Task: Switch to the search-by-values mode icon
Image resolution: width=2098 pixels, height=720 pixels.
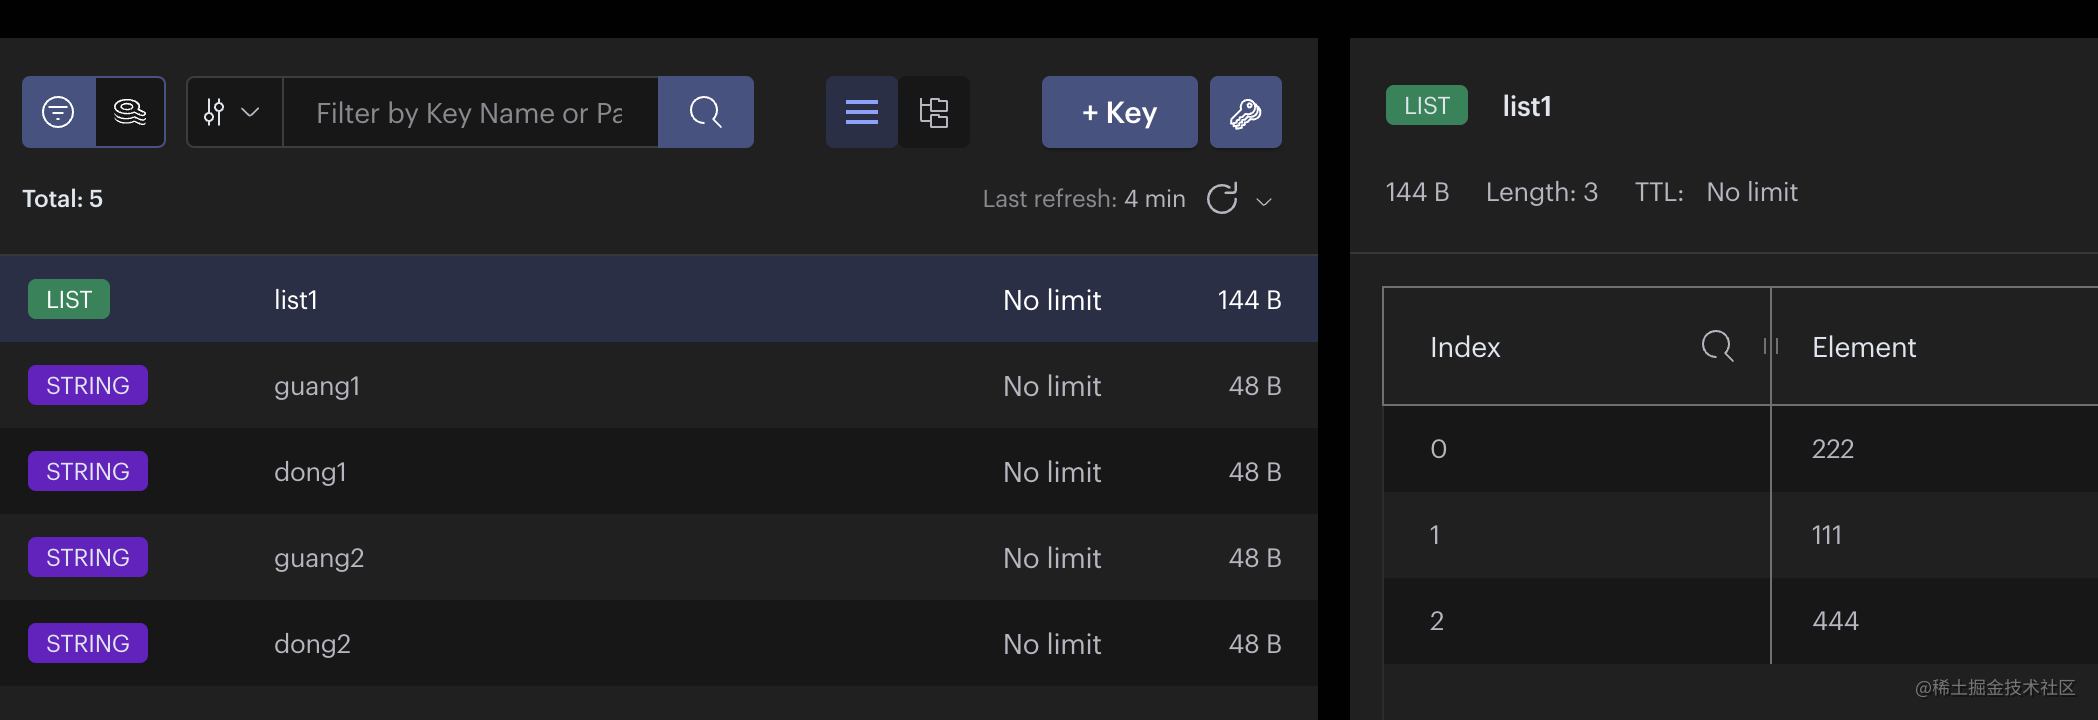Action: pyautogui.click(x=130, y=112)
